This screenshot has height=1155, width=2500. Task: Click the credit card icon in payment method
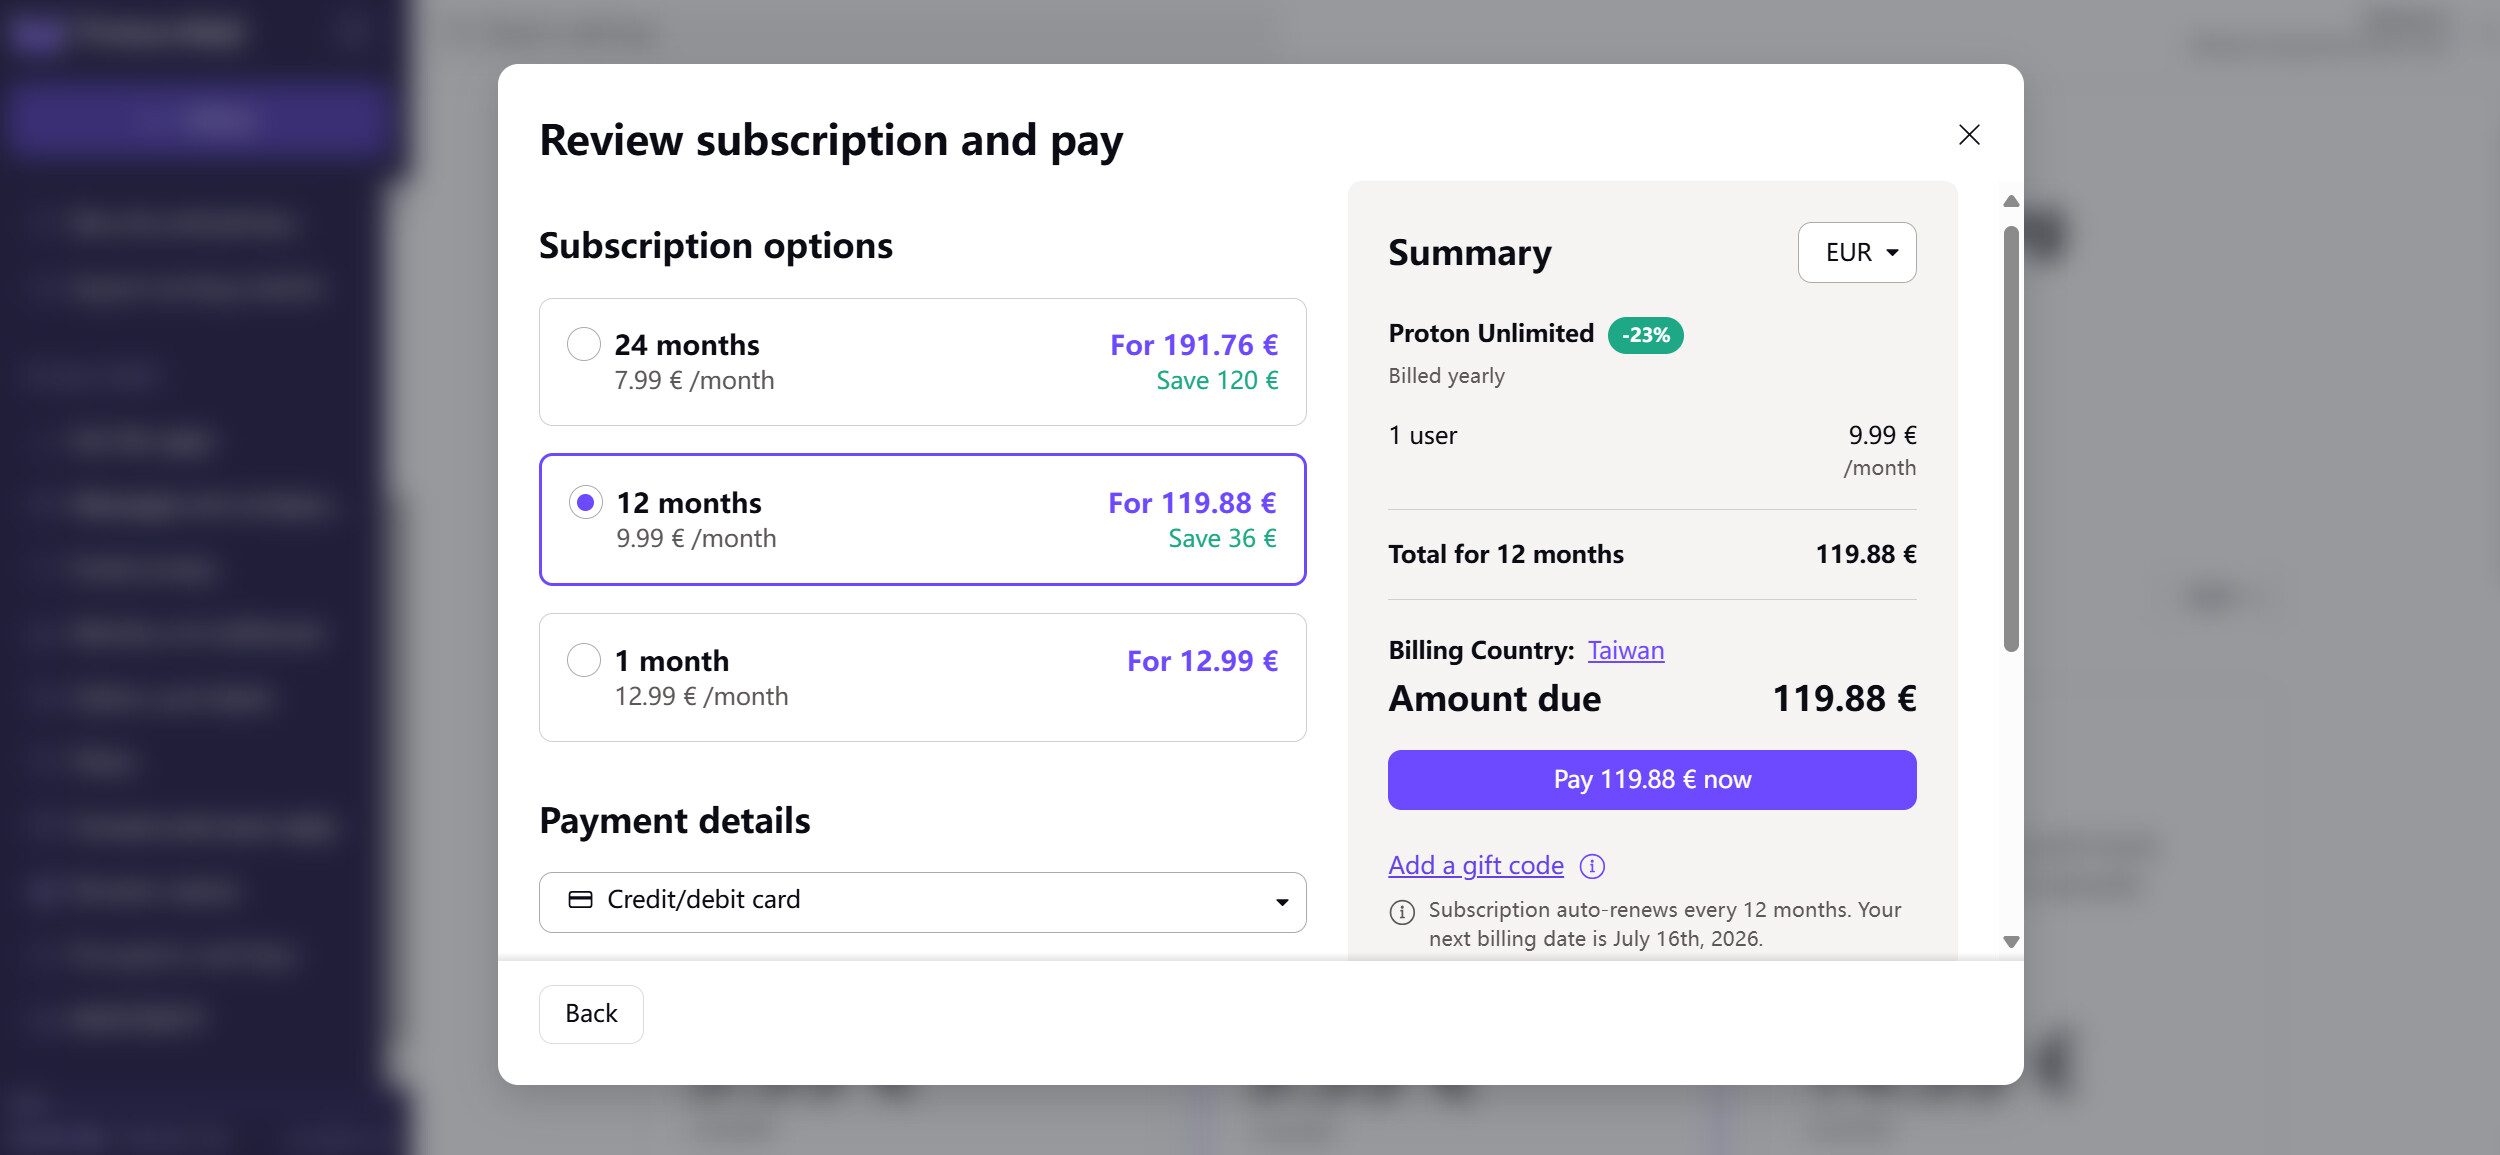pos(580,900)
